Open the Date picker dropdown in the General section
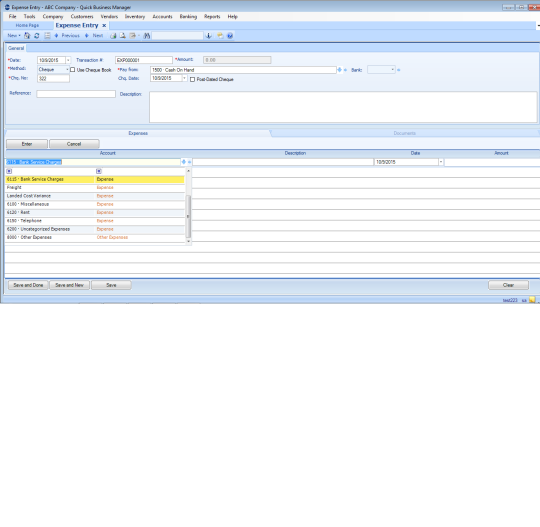Viewport: 540px width, 527px height. click(68, 60)
